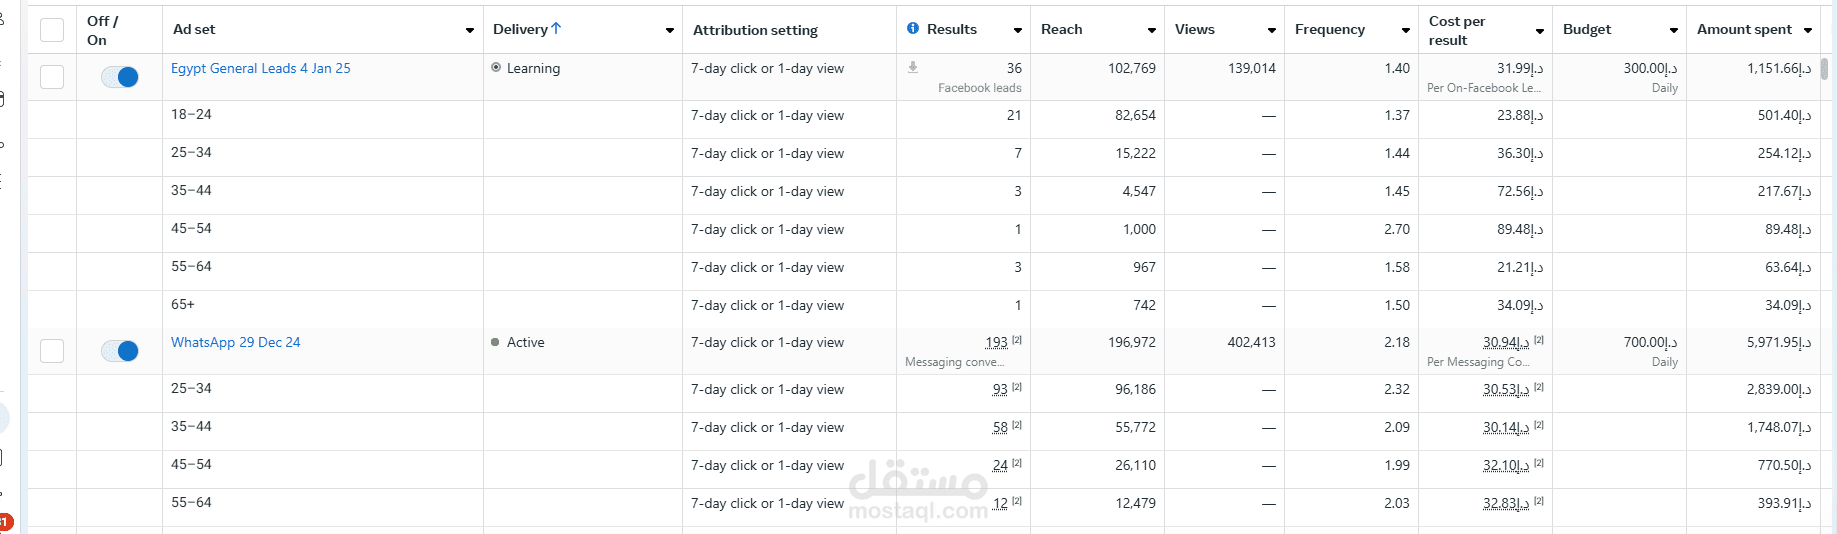Click the 24 results value for 45–54
Screen dimensions: 1837x534
1000,465
